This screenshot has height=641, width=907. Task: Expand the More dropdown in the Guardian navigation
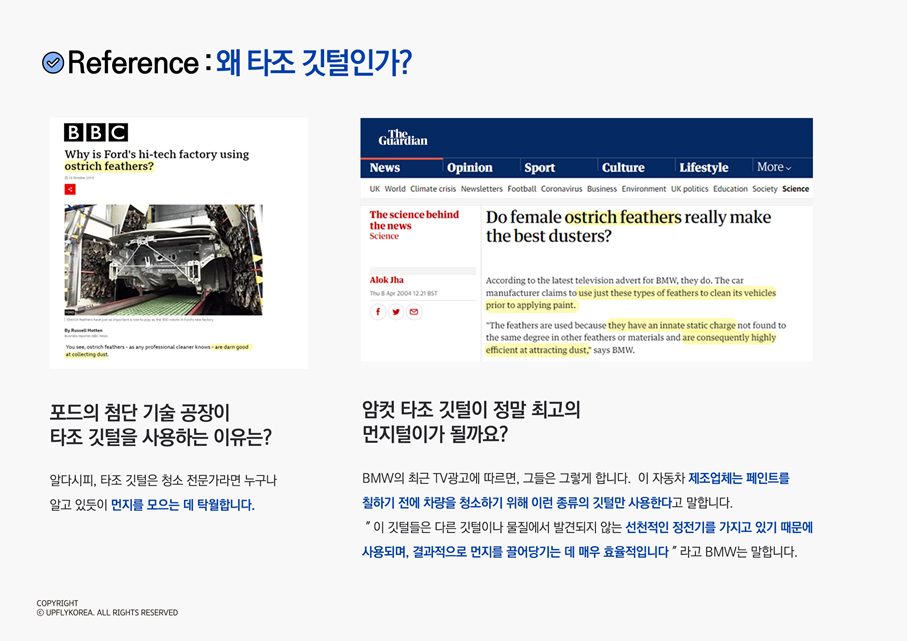tap(772, 167)
